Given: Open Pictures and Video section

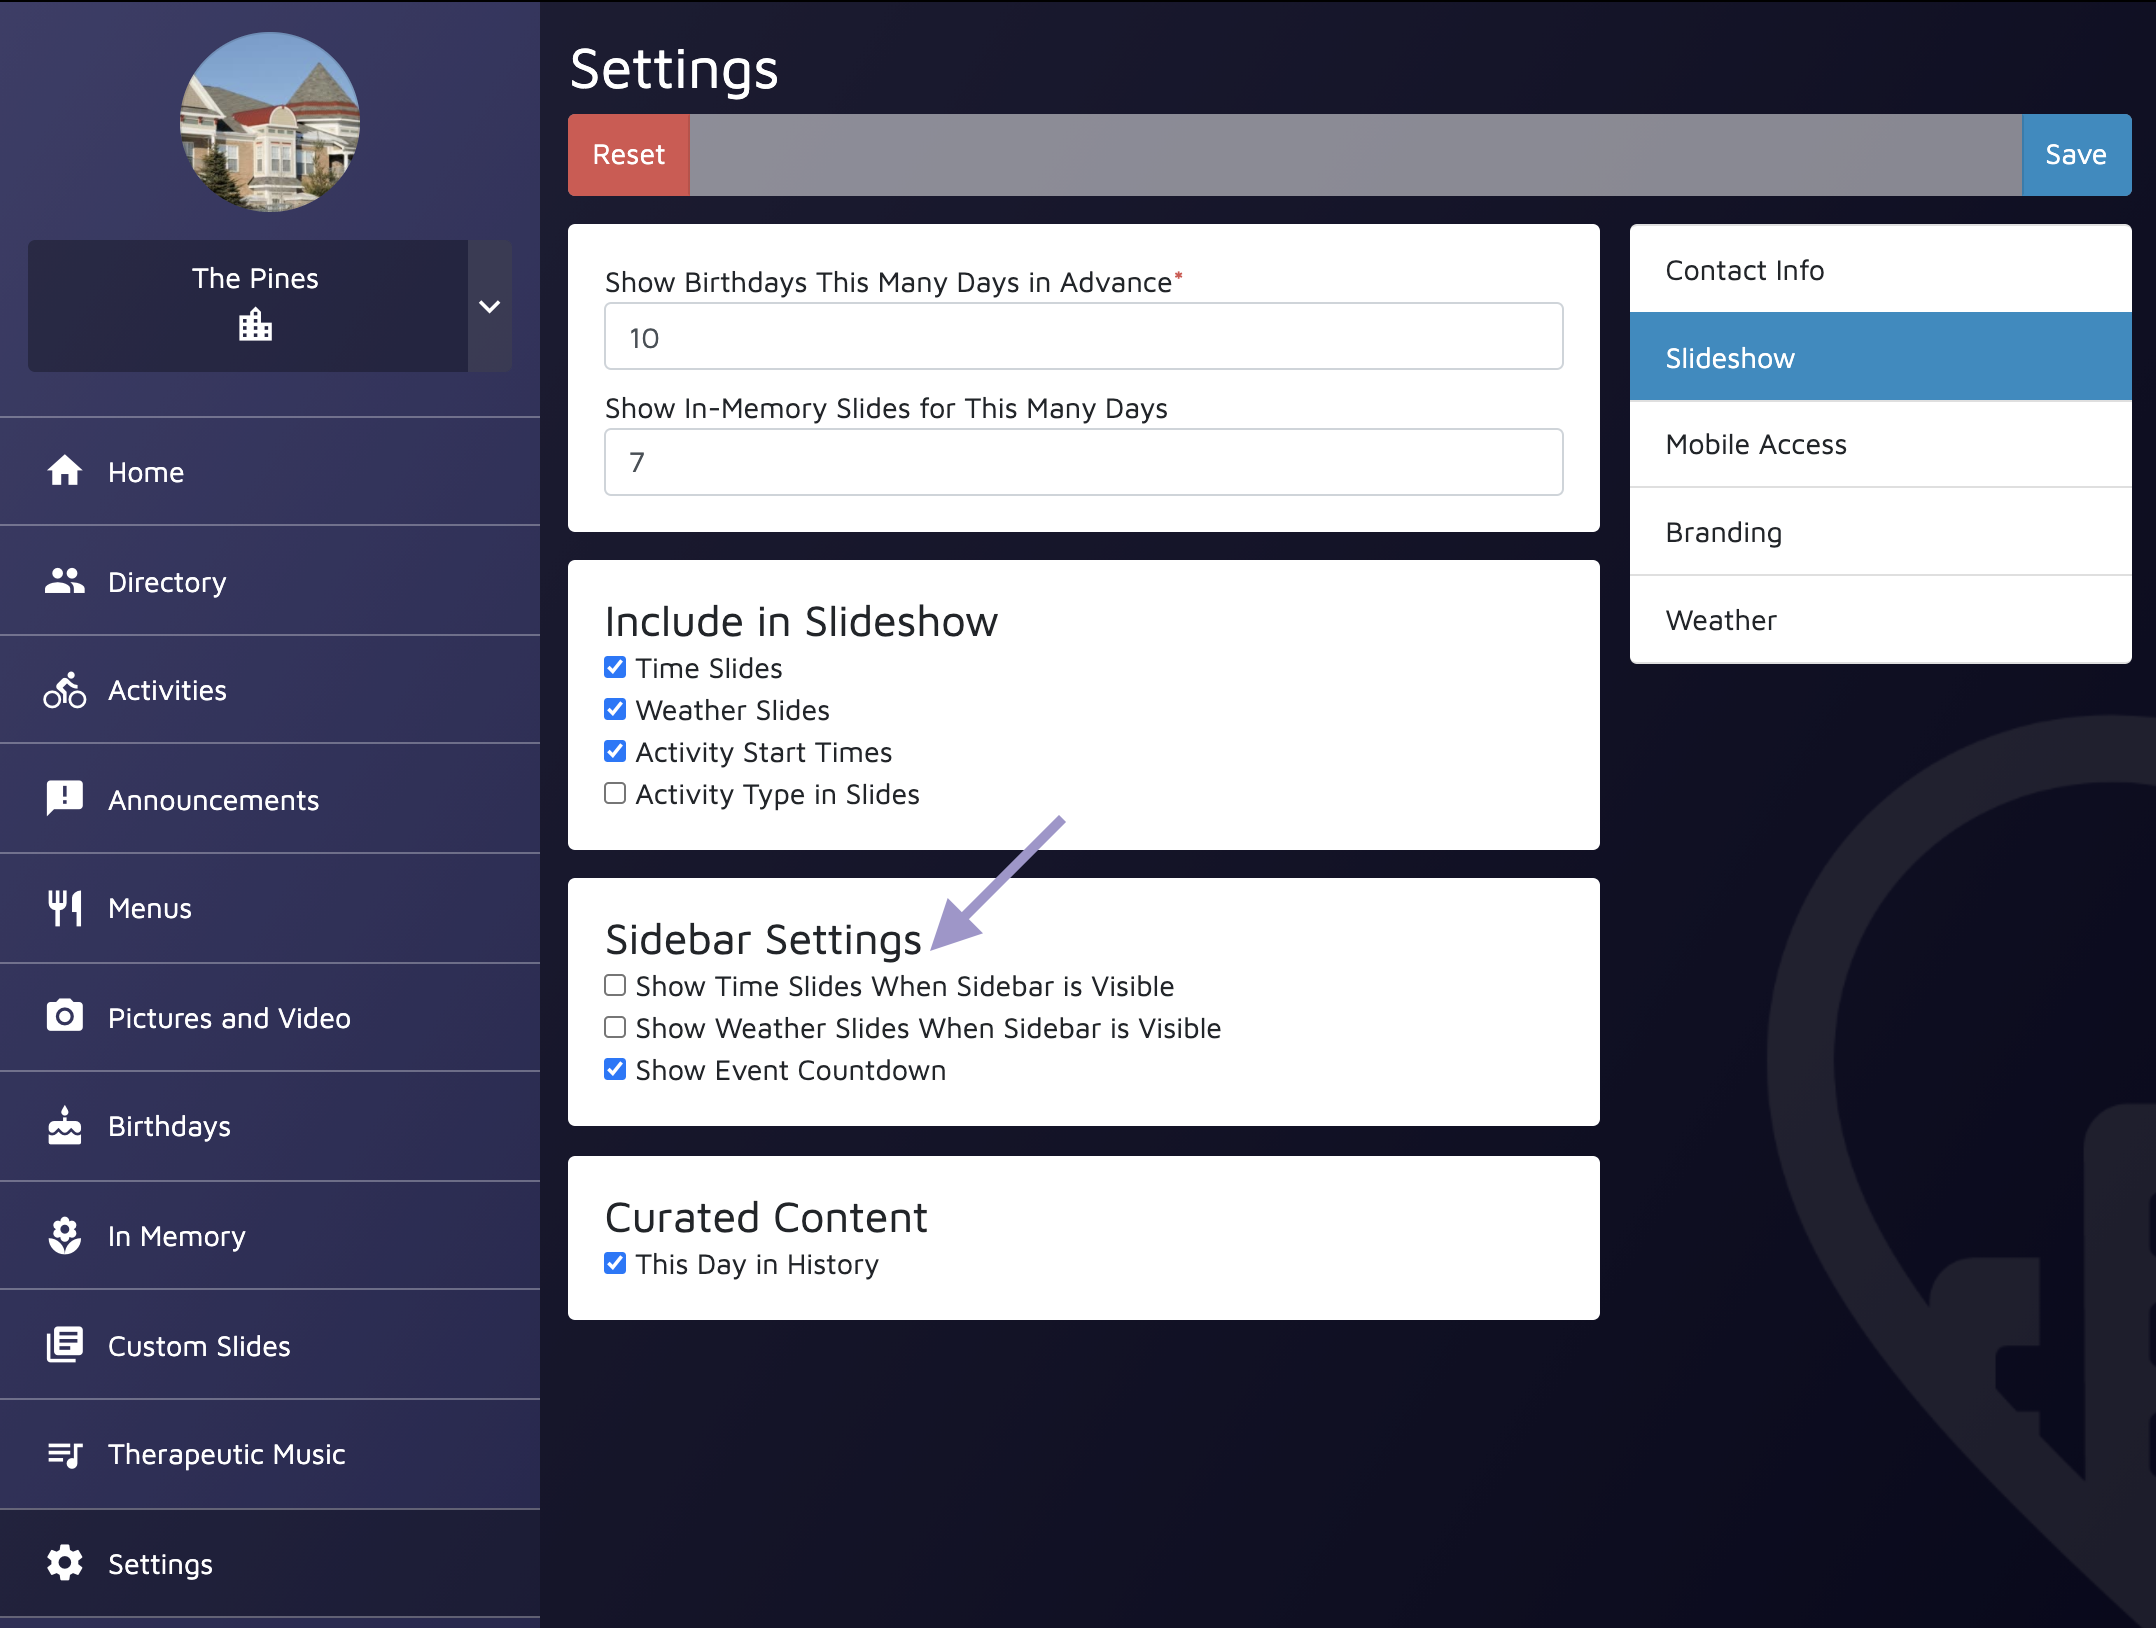Looking at the screenshot, I should tap(270, 1017).
